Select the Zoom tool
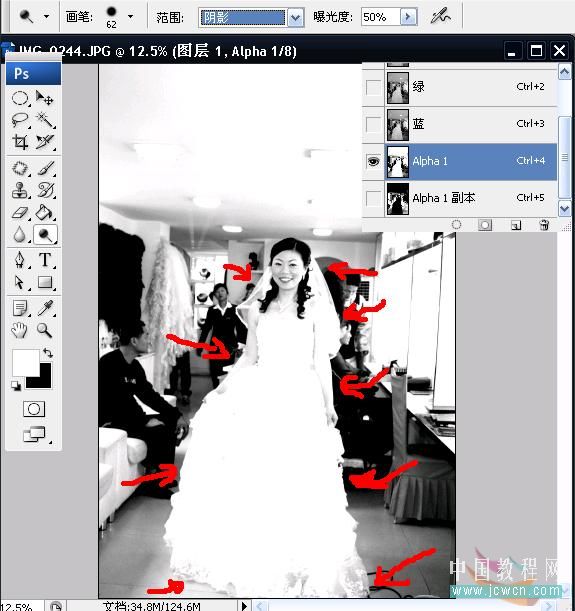 pos(44,330)
